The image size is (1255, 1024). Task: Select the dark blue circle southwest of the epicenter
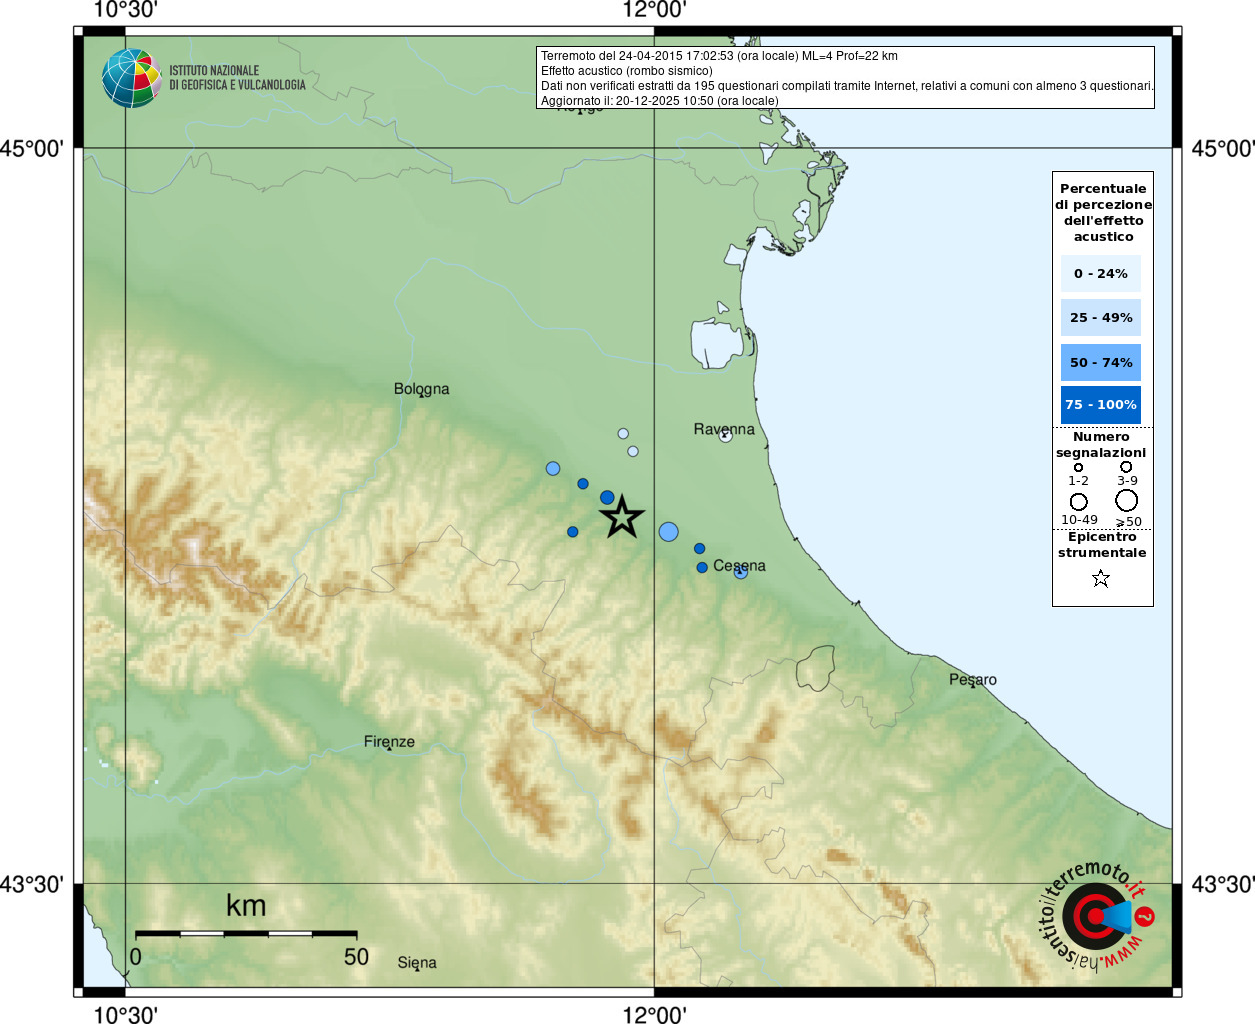(572, 532)
